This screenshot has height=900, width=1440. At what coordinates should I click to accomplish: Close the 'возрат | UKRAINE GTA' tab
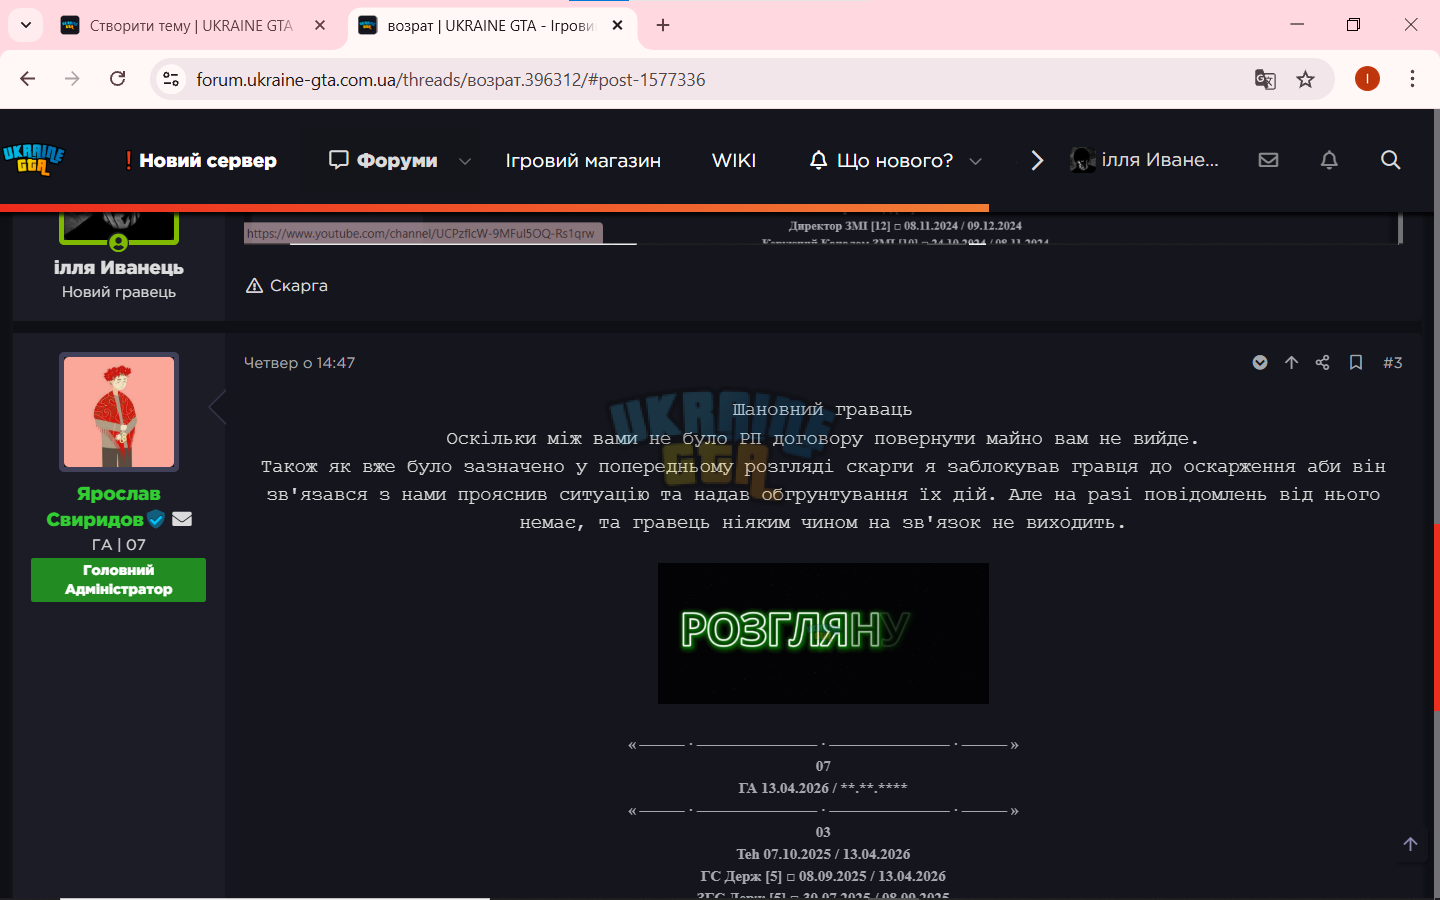[x=618, y=26]
